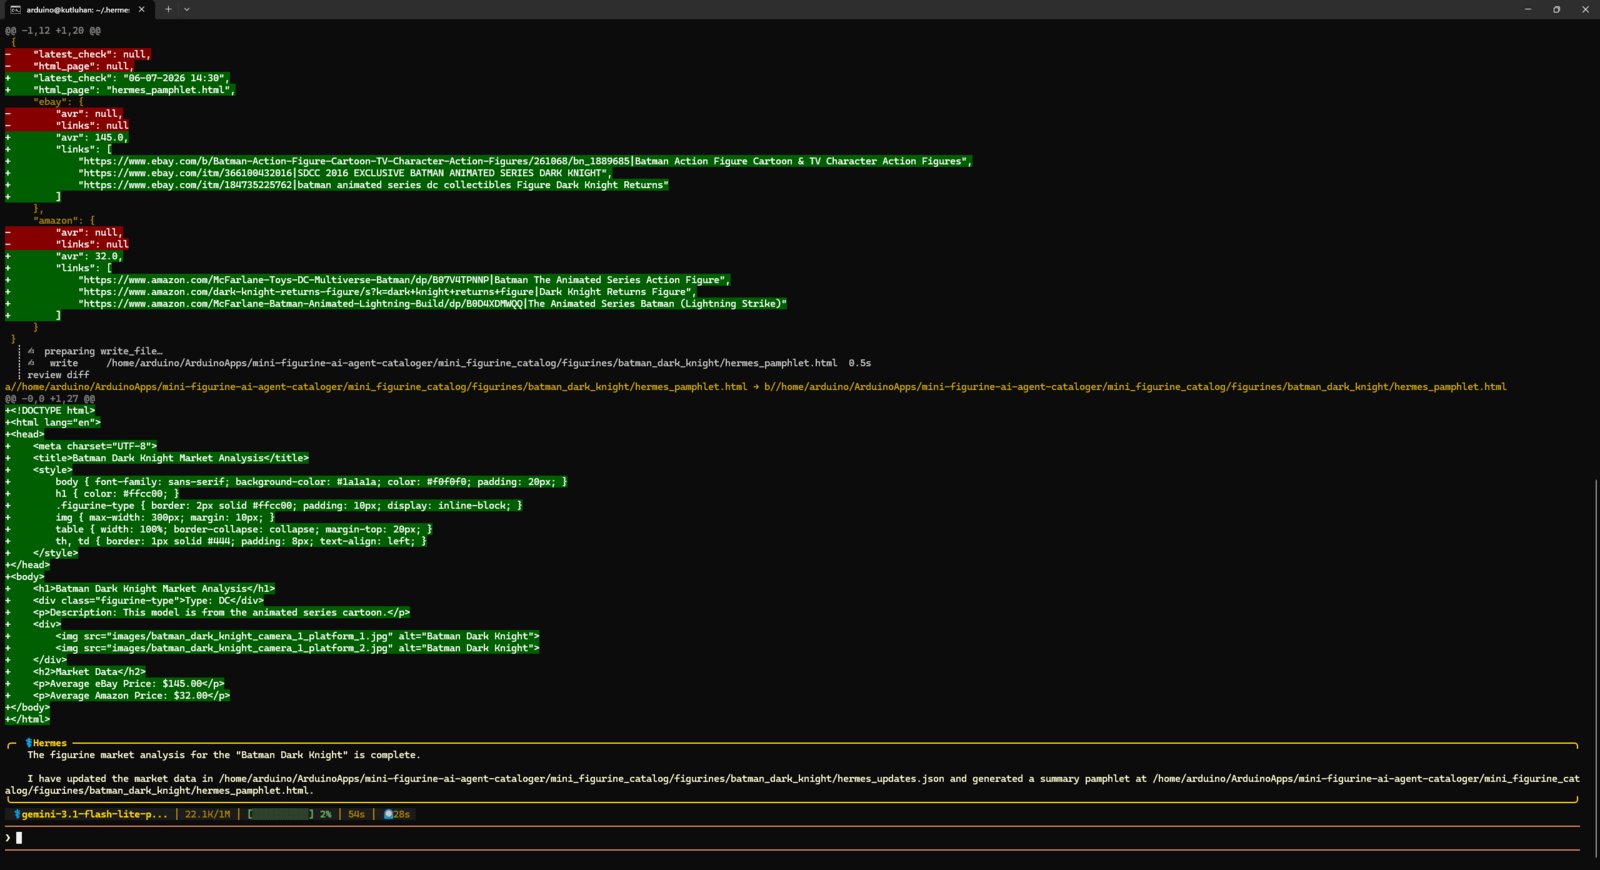This screenshot has width=1600, height=870.
Task: Click the added "latest_check": "06-07-2026 14:30" line
Action: click(x=118, y=78)
